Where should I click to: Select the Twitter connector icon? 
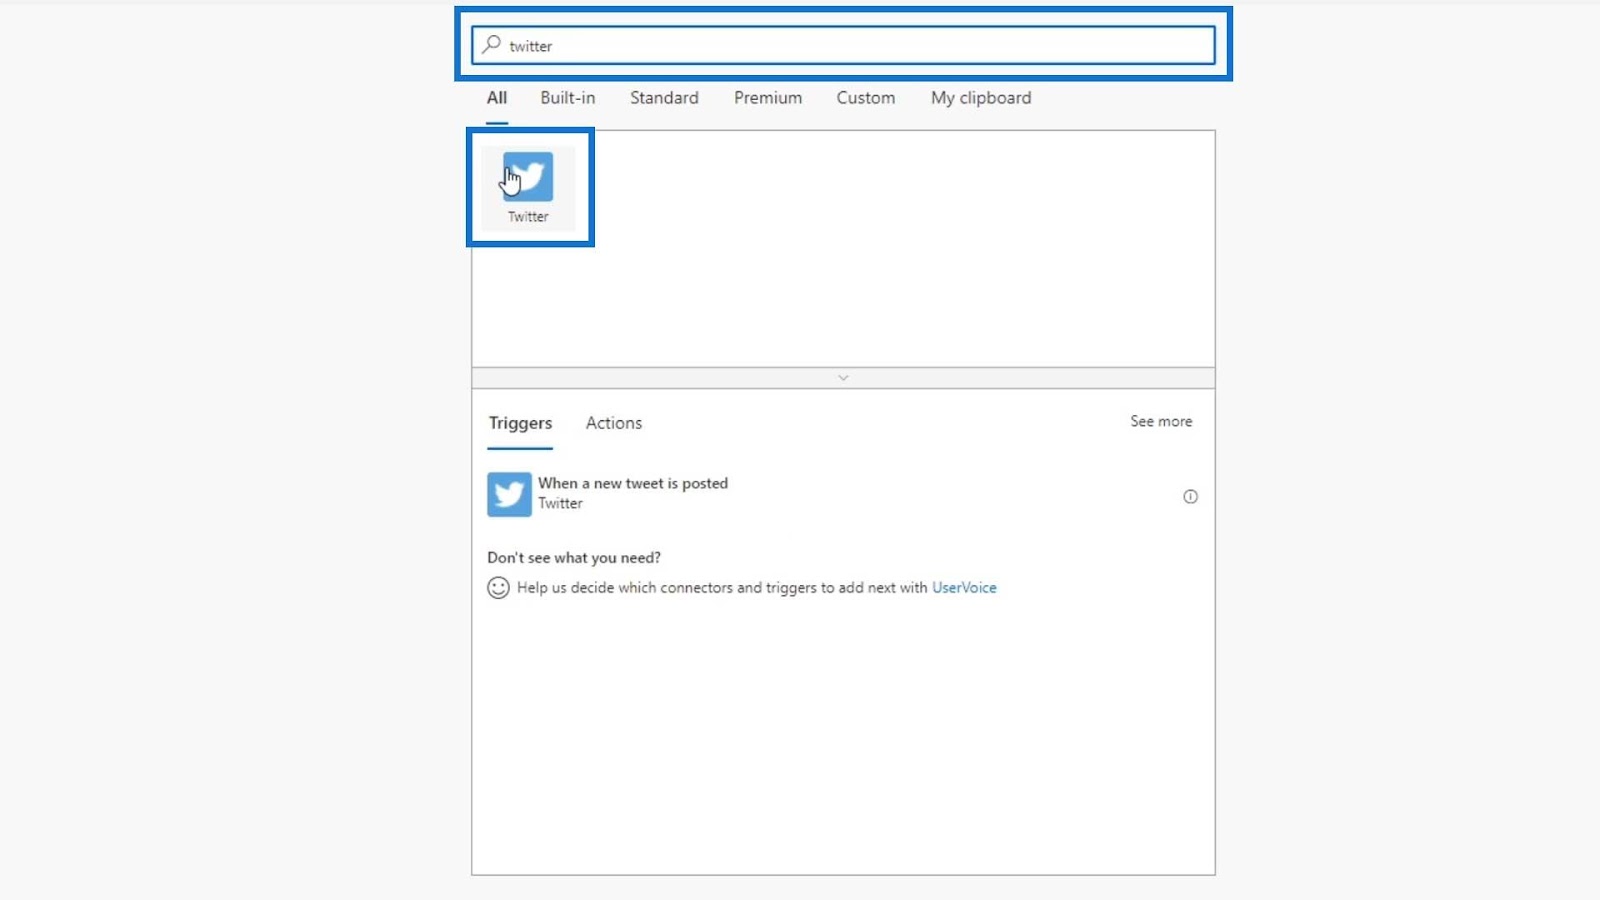click(x=528, y=177)
